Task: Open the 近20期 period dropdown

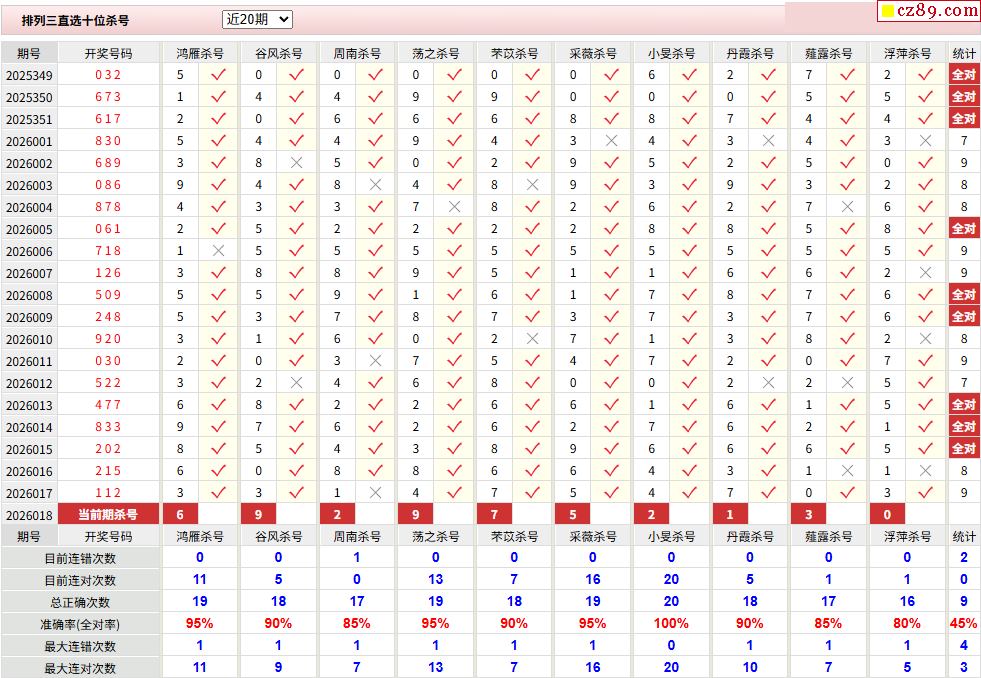Action: coord(257,19)
